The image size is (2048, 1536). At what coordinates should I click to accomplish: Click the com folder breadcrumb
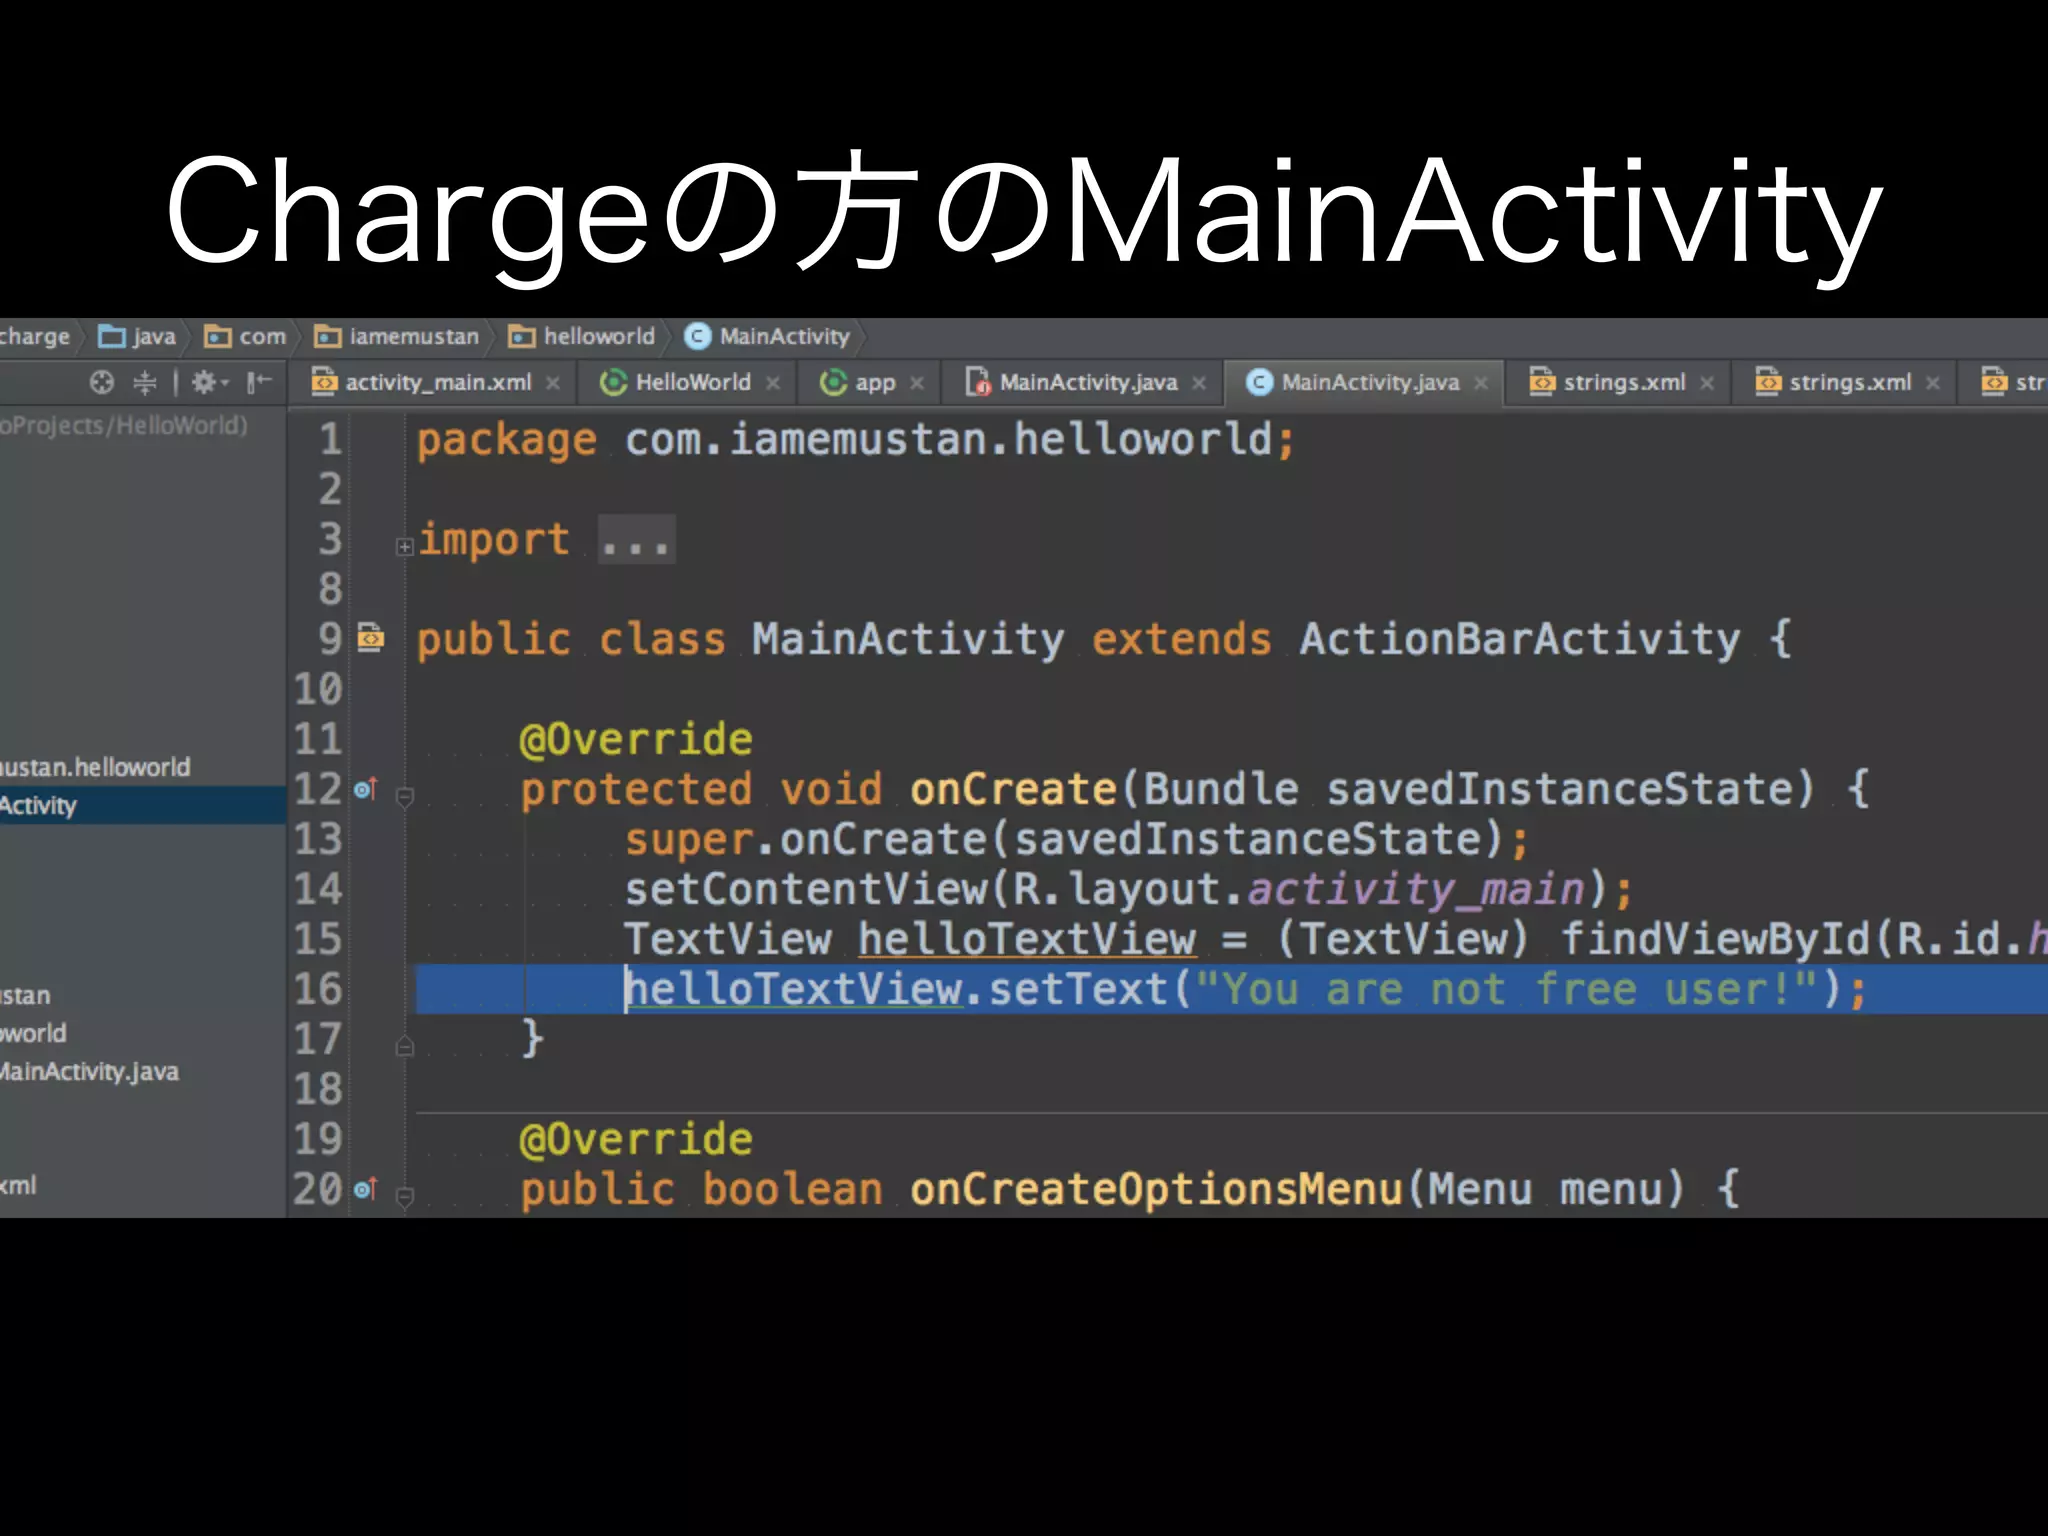(x=245, y=337)
